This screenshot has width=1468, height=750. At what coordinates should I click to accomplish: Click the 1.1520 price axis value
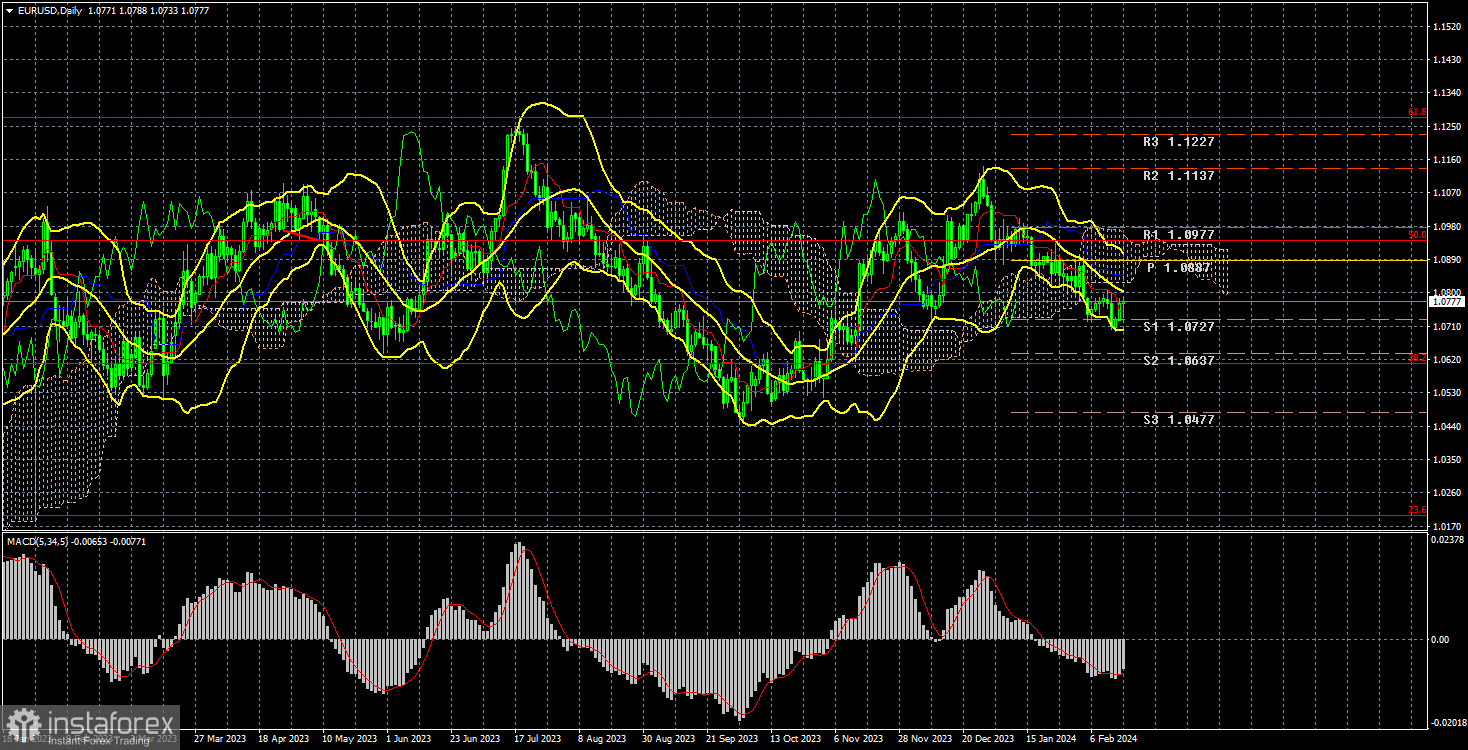(1446, 27)
